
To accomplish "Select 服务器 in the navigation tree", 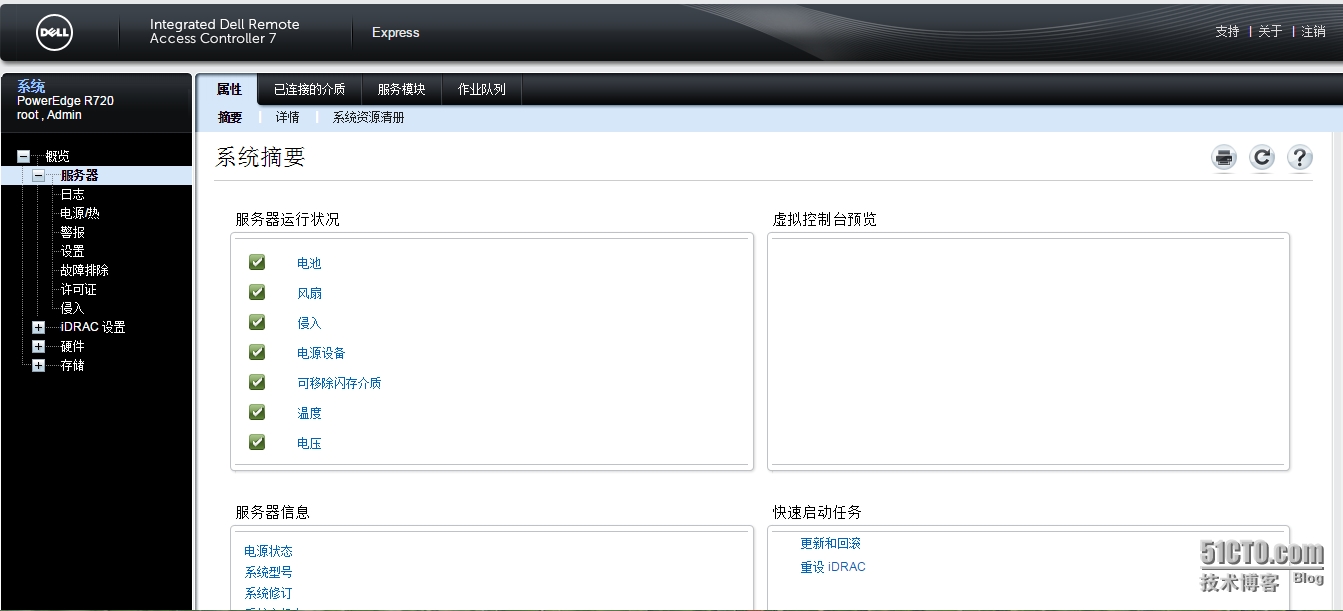I will click(x=79, y=175).
